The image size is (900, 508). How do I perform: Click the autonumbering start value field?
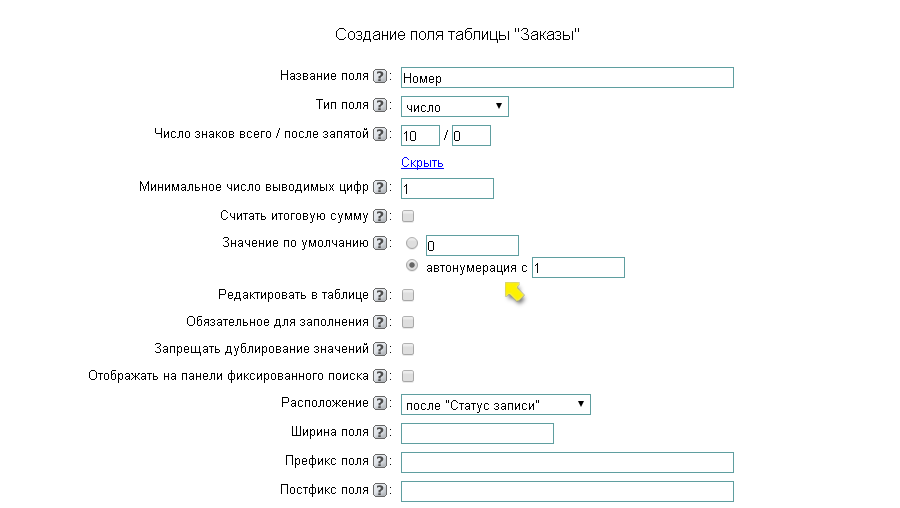(578, 267)
